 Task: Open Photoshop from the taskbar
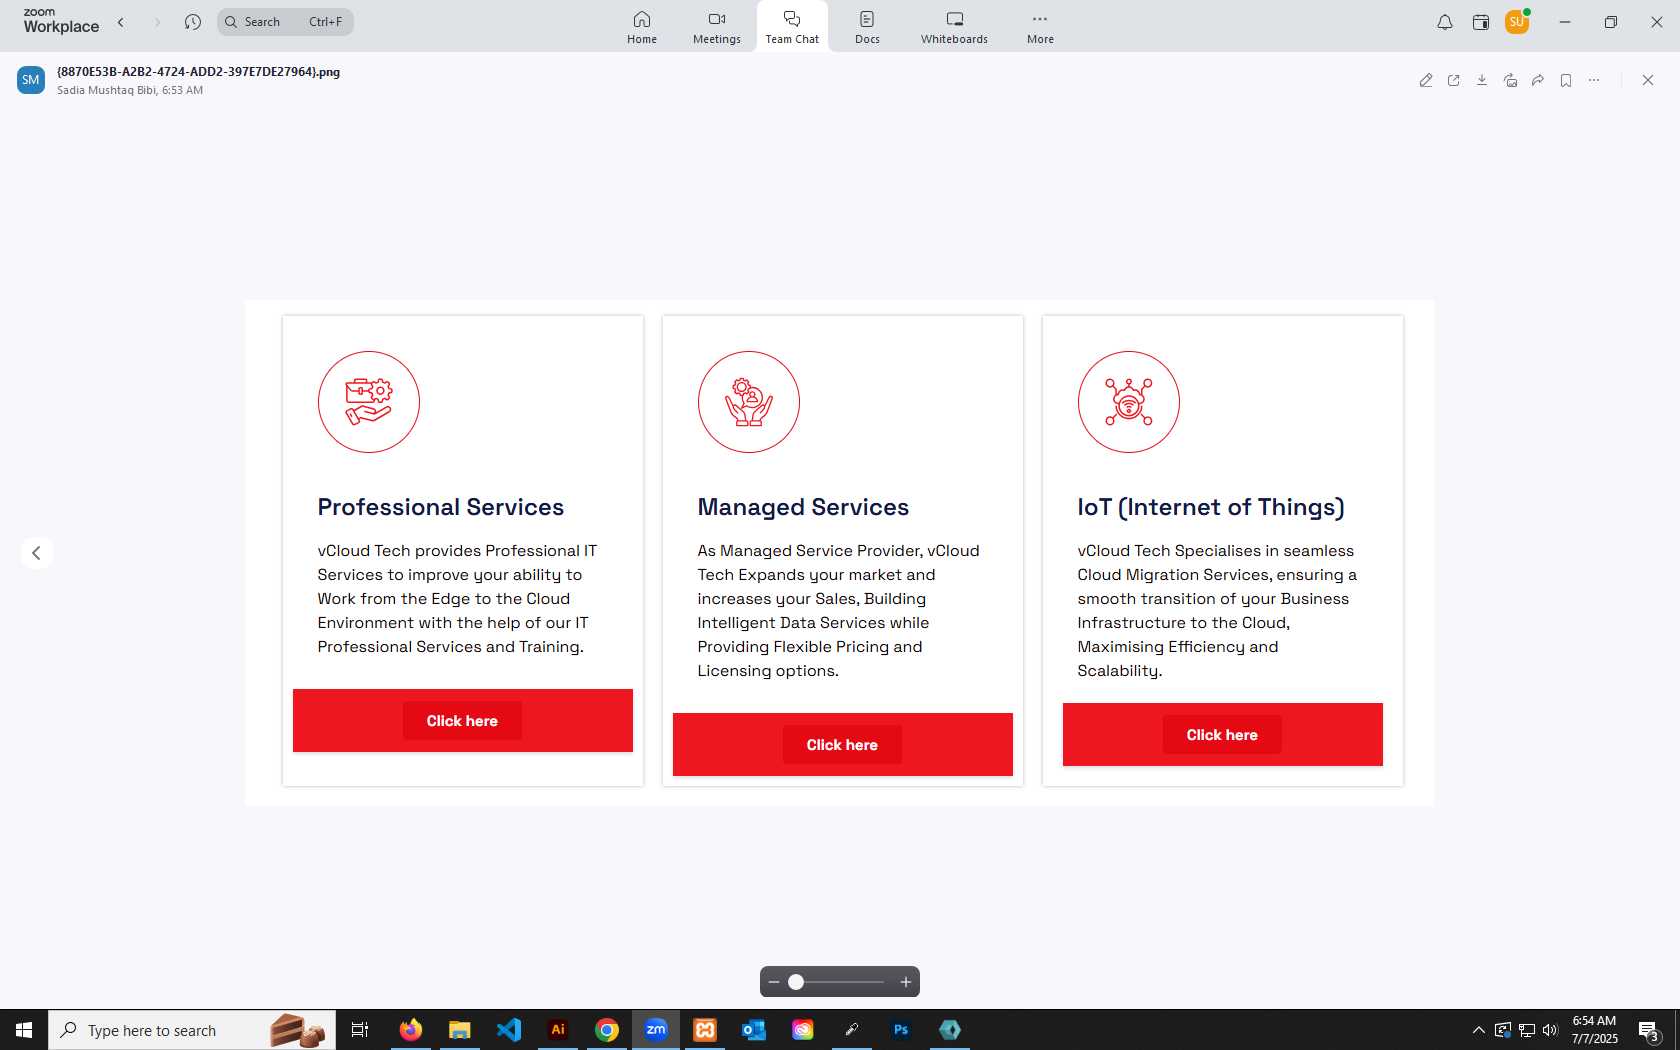pos(901,1030)
